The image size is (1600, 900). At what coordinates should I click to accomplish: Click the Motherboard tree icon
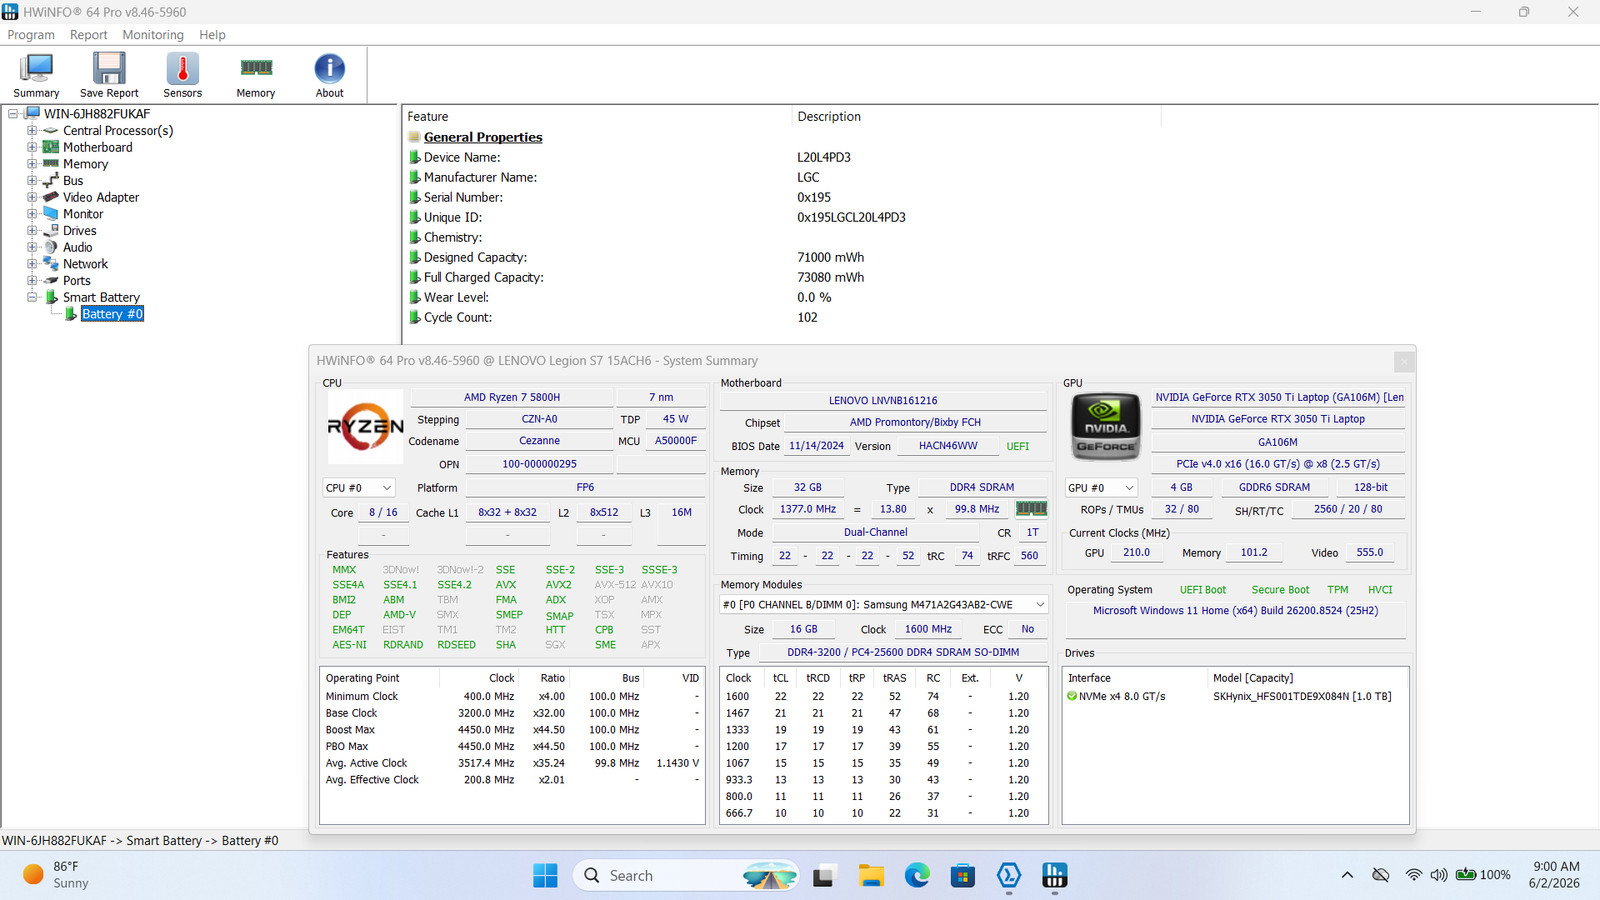tap(51, 147)
